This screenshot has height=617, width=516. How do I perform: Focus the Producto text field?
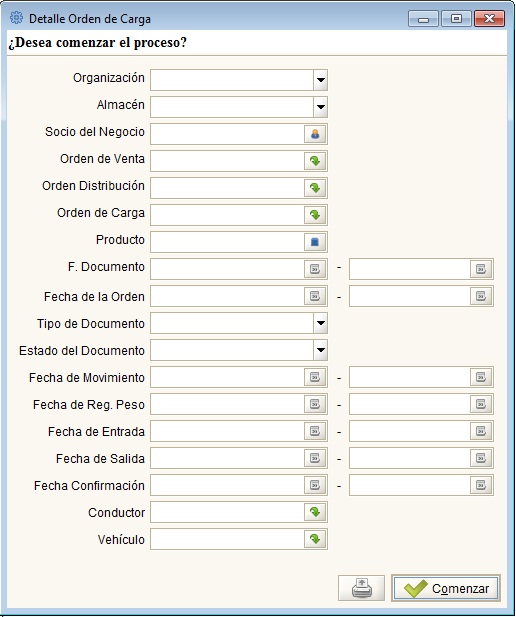[x=227, y=242]
